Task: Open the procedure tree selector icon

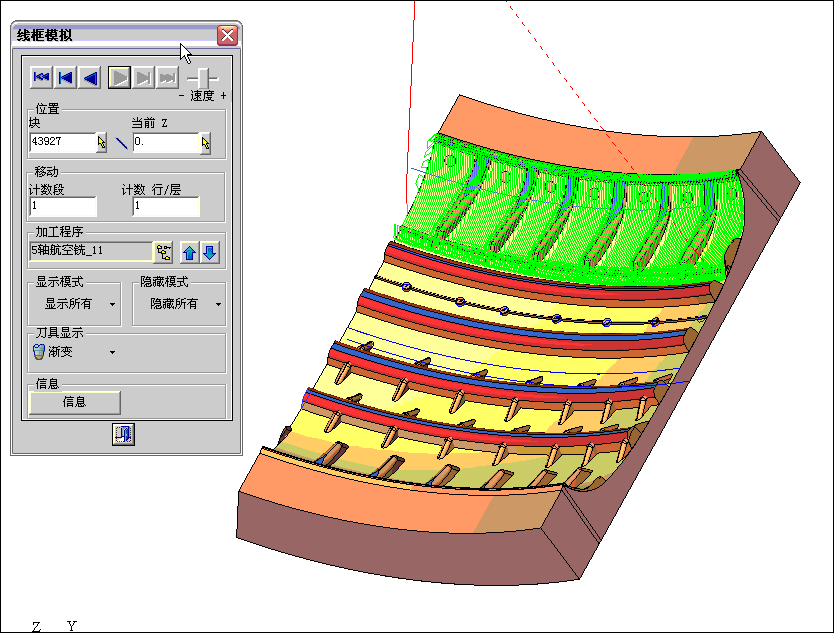Action: [163, 252]
